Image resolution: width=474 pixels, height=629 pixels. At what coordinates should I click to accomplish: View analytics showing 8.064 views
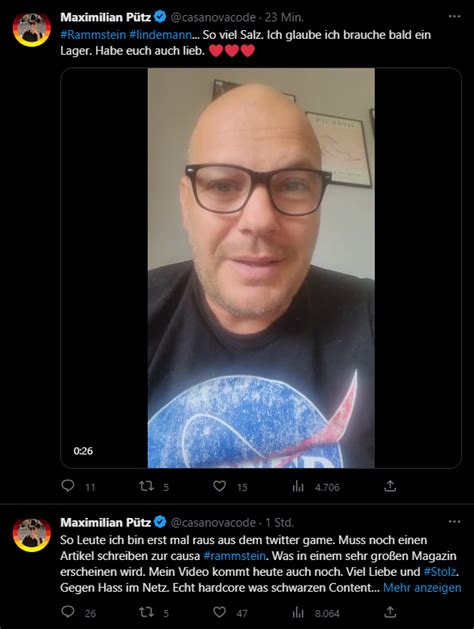[x=298, y=613]
